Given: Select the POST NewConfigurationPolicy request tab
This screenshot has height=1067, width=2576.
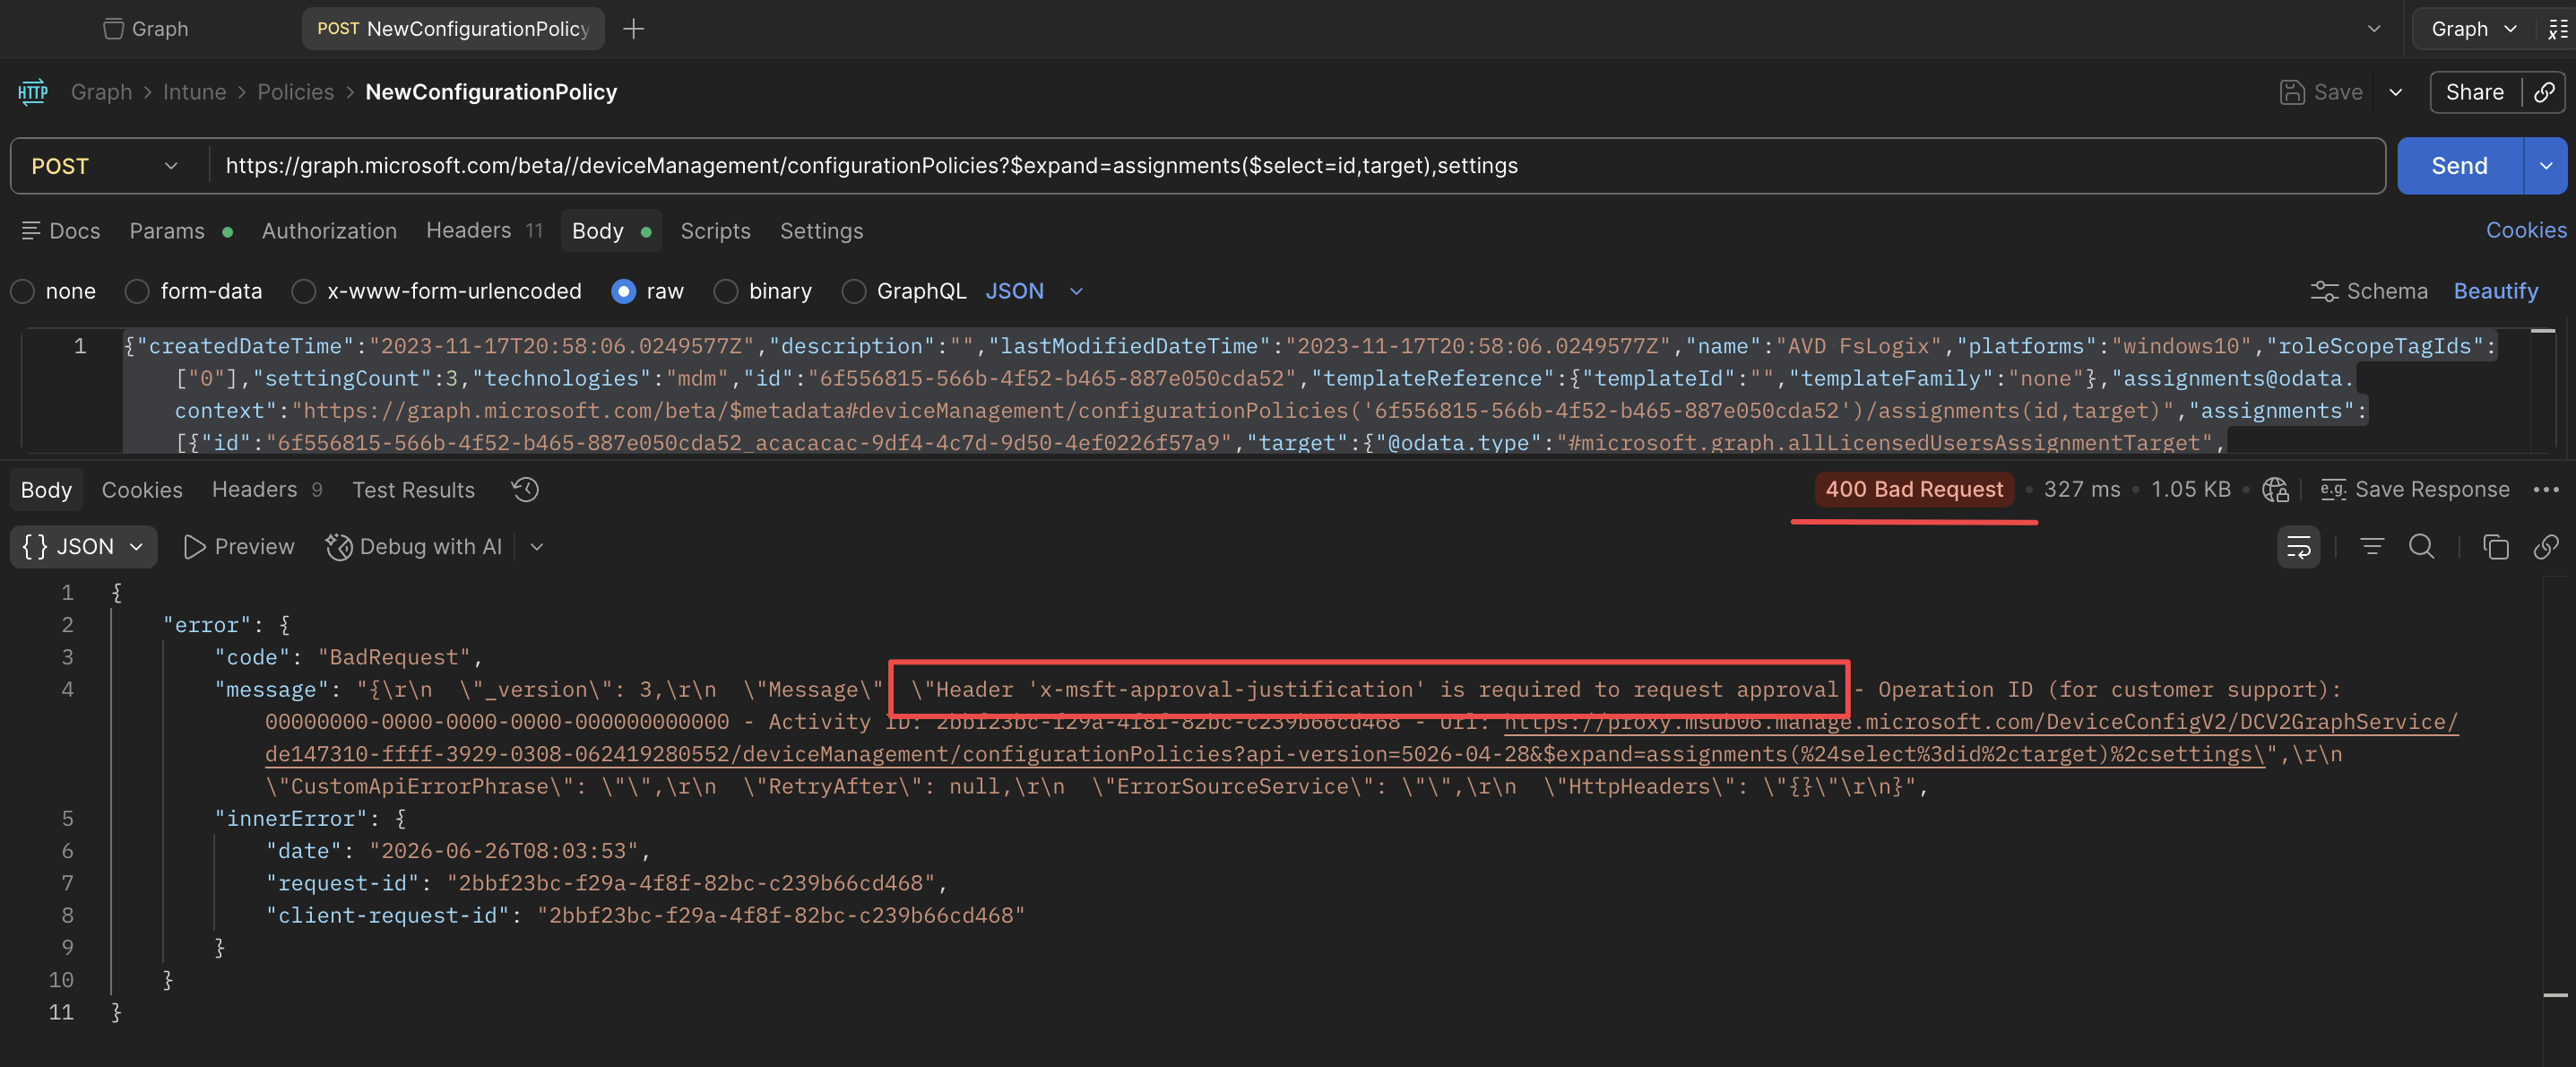Looking at the screenshot, I should (x=453, y=29).
